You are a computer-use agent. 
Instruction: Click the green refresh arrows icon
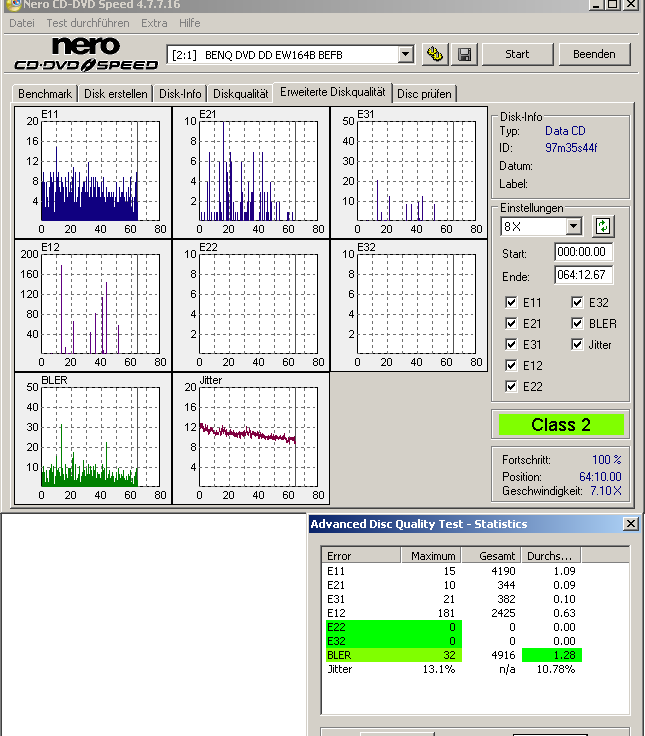click(x=603, y=226)
